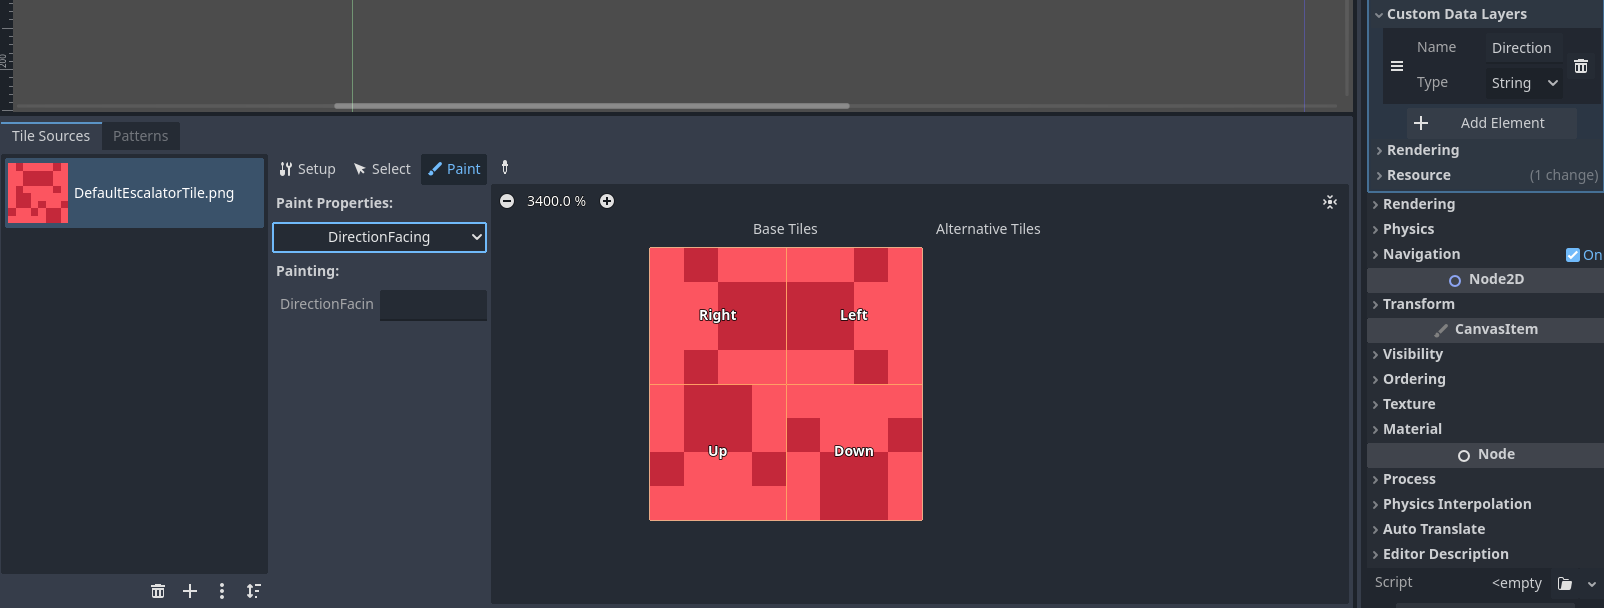The image size is (1604, 608).
Task: Click the zoom out minus icon
Action: click(507, 201)
